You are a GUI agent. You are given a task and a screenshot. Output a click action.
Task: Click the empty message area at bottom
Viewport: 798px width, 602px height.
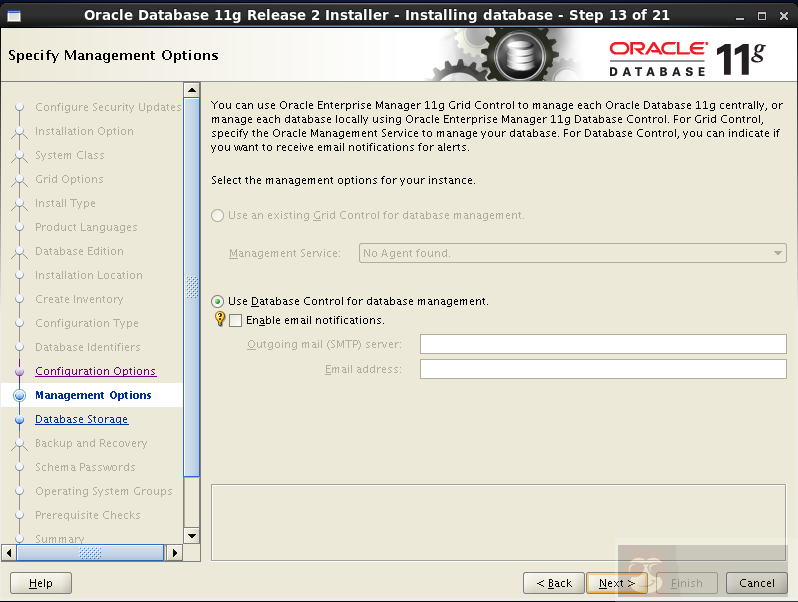pyautogui.click(x=498, y=522)
